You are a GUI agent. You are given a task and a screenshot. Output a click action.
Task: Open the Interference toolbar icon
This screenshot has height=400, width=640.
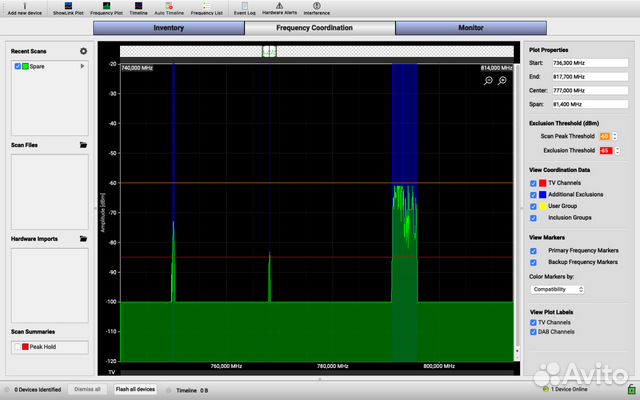(x=316, y=8)
